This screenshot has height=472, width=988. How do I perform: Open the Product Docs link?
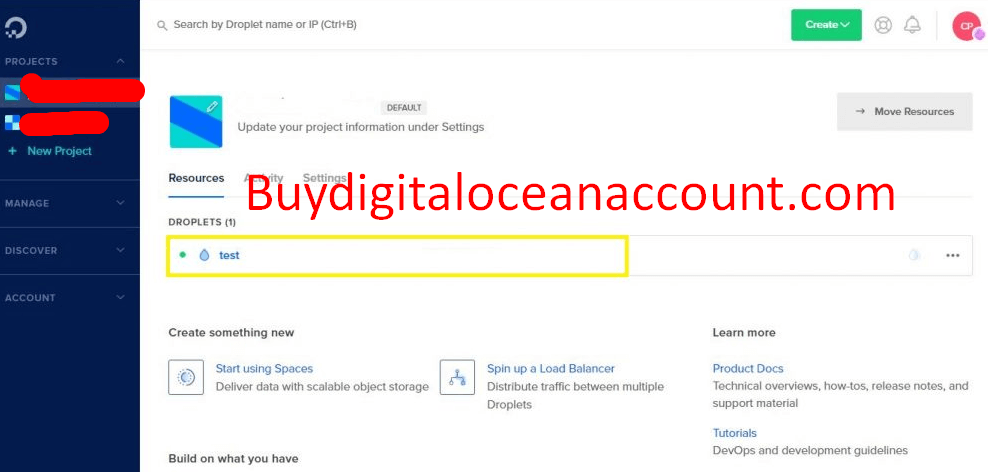click(x=748, y=369)
